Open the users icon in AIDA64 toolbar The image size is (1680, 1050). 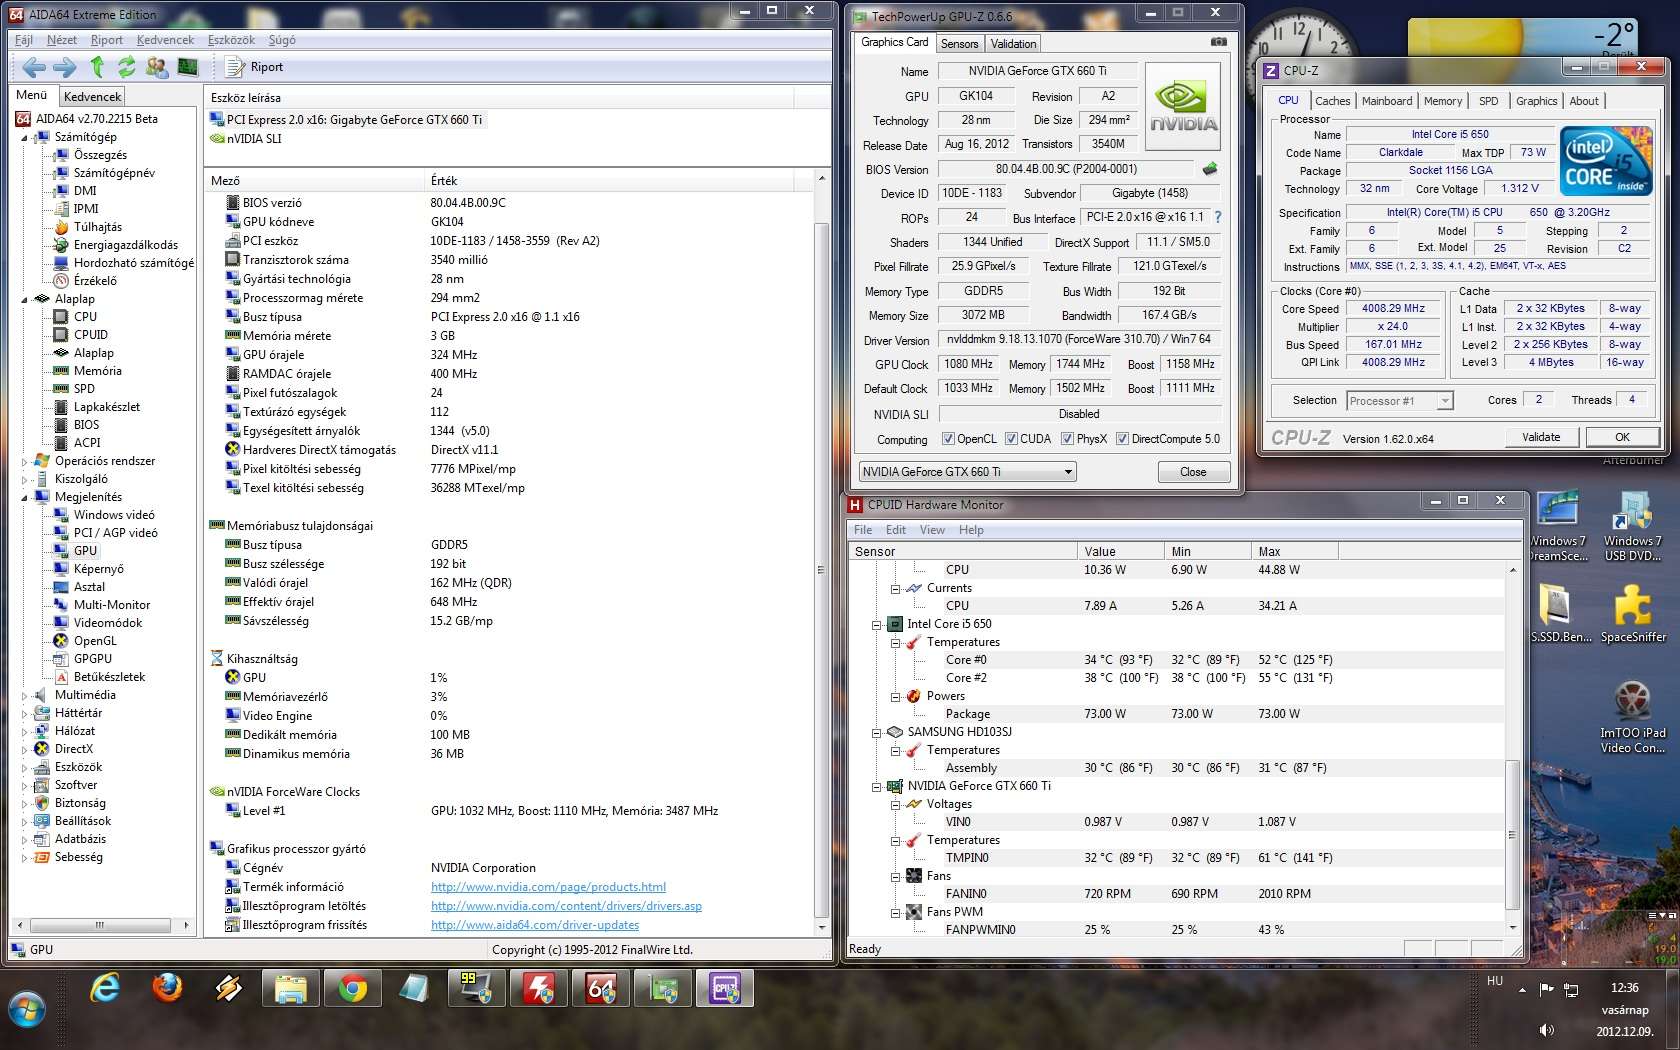pyautogui.click(x=157, y=67)
